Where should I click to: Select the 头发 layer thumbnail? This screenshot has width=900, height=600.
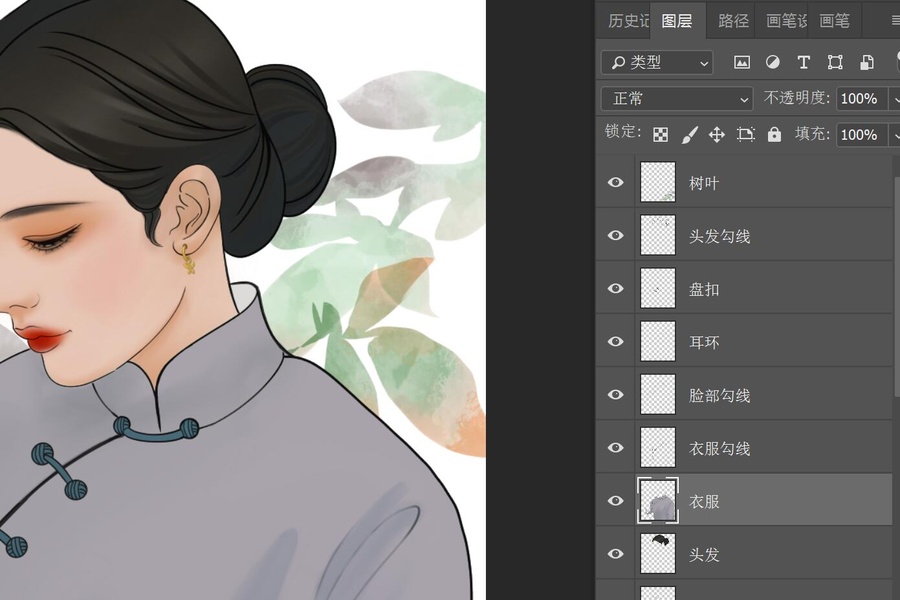tap(658, 553)
